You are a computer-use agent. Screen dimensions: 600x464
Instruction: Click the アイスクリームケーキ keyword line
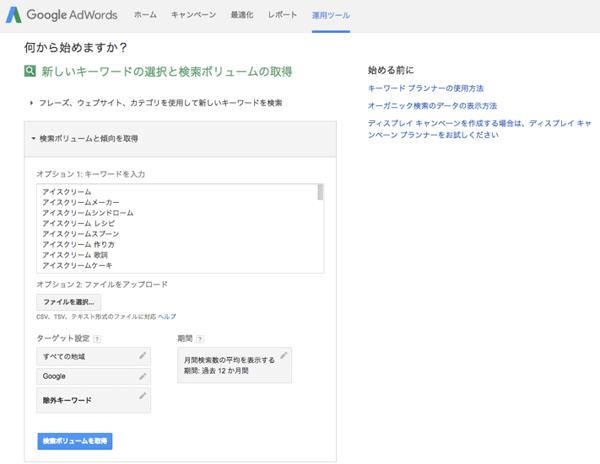[77, 265]
